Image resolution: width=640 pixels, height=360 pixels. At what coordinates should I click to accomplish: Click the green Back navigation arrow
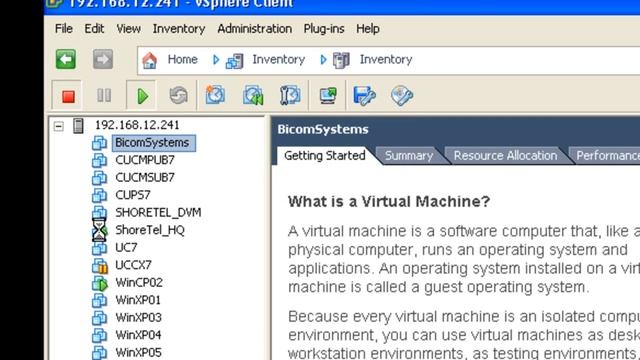[x=66, y=60]
